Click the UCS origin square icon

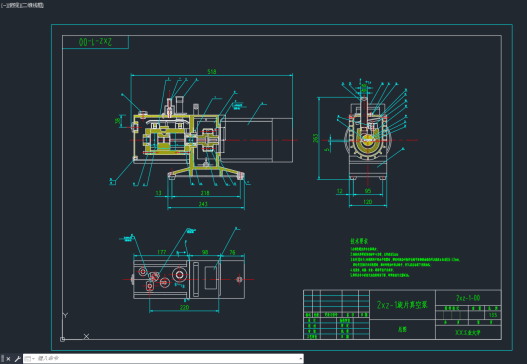[62, 339]
